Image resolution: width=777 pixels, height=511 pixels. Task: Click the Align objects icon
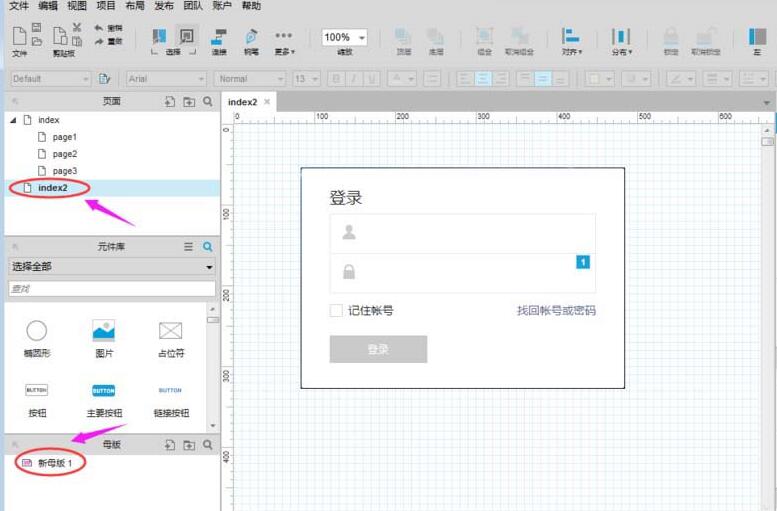pyautogui.click(x=571, y=36)
